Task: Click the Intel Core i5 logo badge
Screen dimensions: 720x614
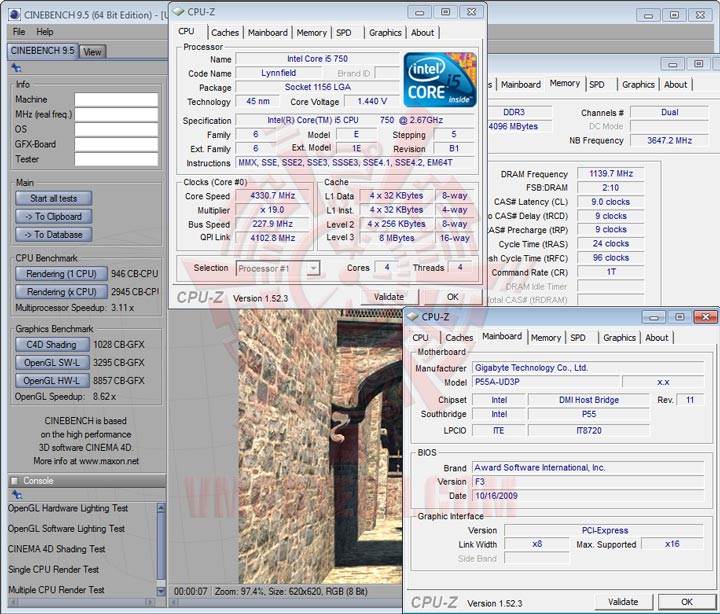Action: pos(440,79)
